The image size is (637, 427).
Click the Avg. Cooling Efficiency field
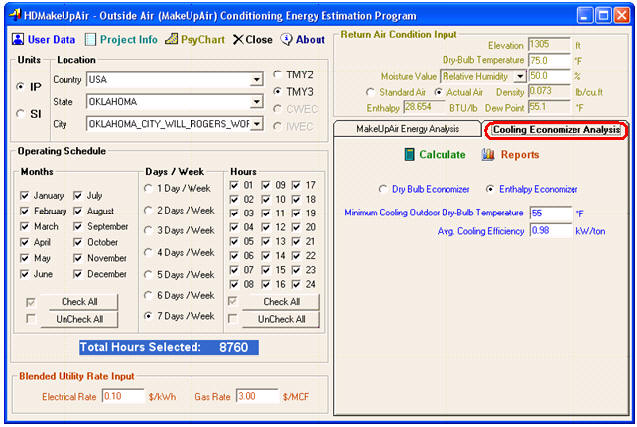[x=551, y=231]
